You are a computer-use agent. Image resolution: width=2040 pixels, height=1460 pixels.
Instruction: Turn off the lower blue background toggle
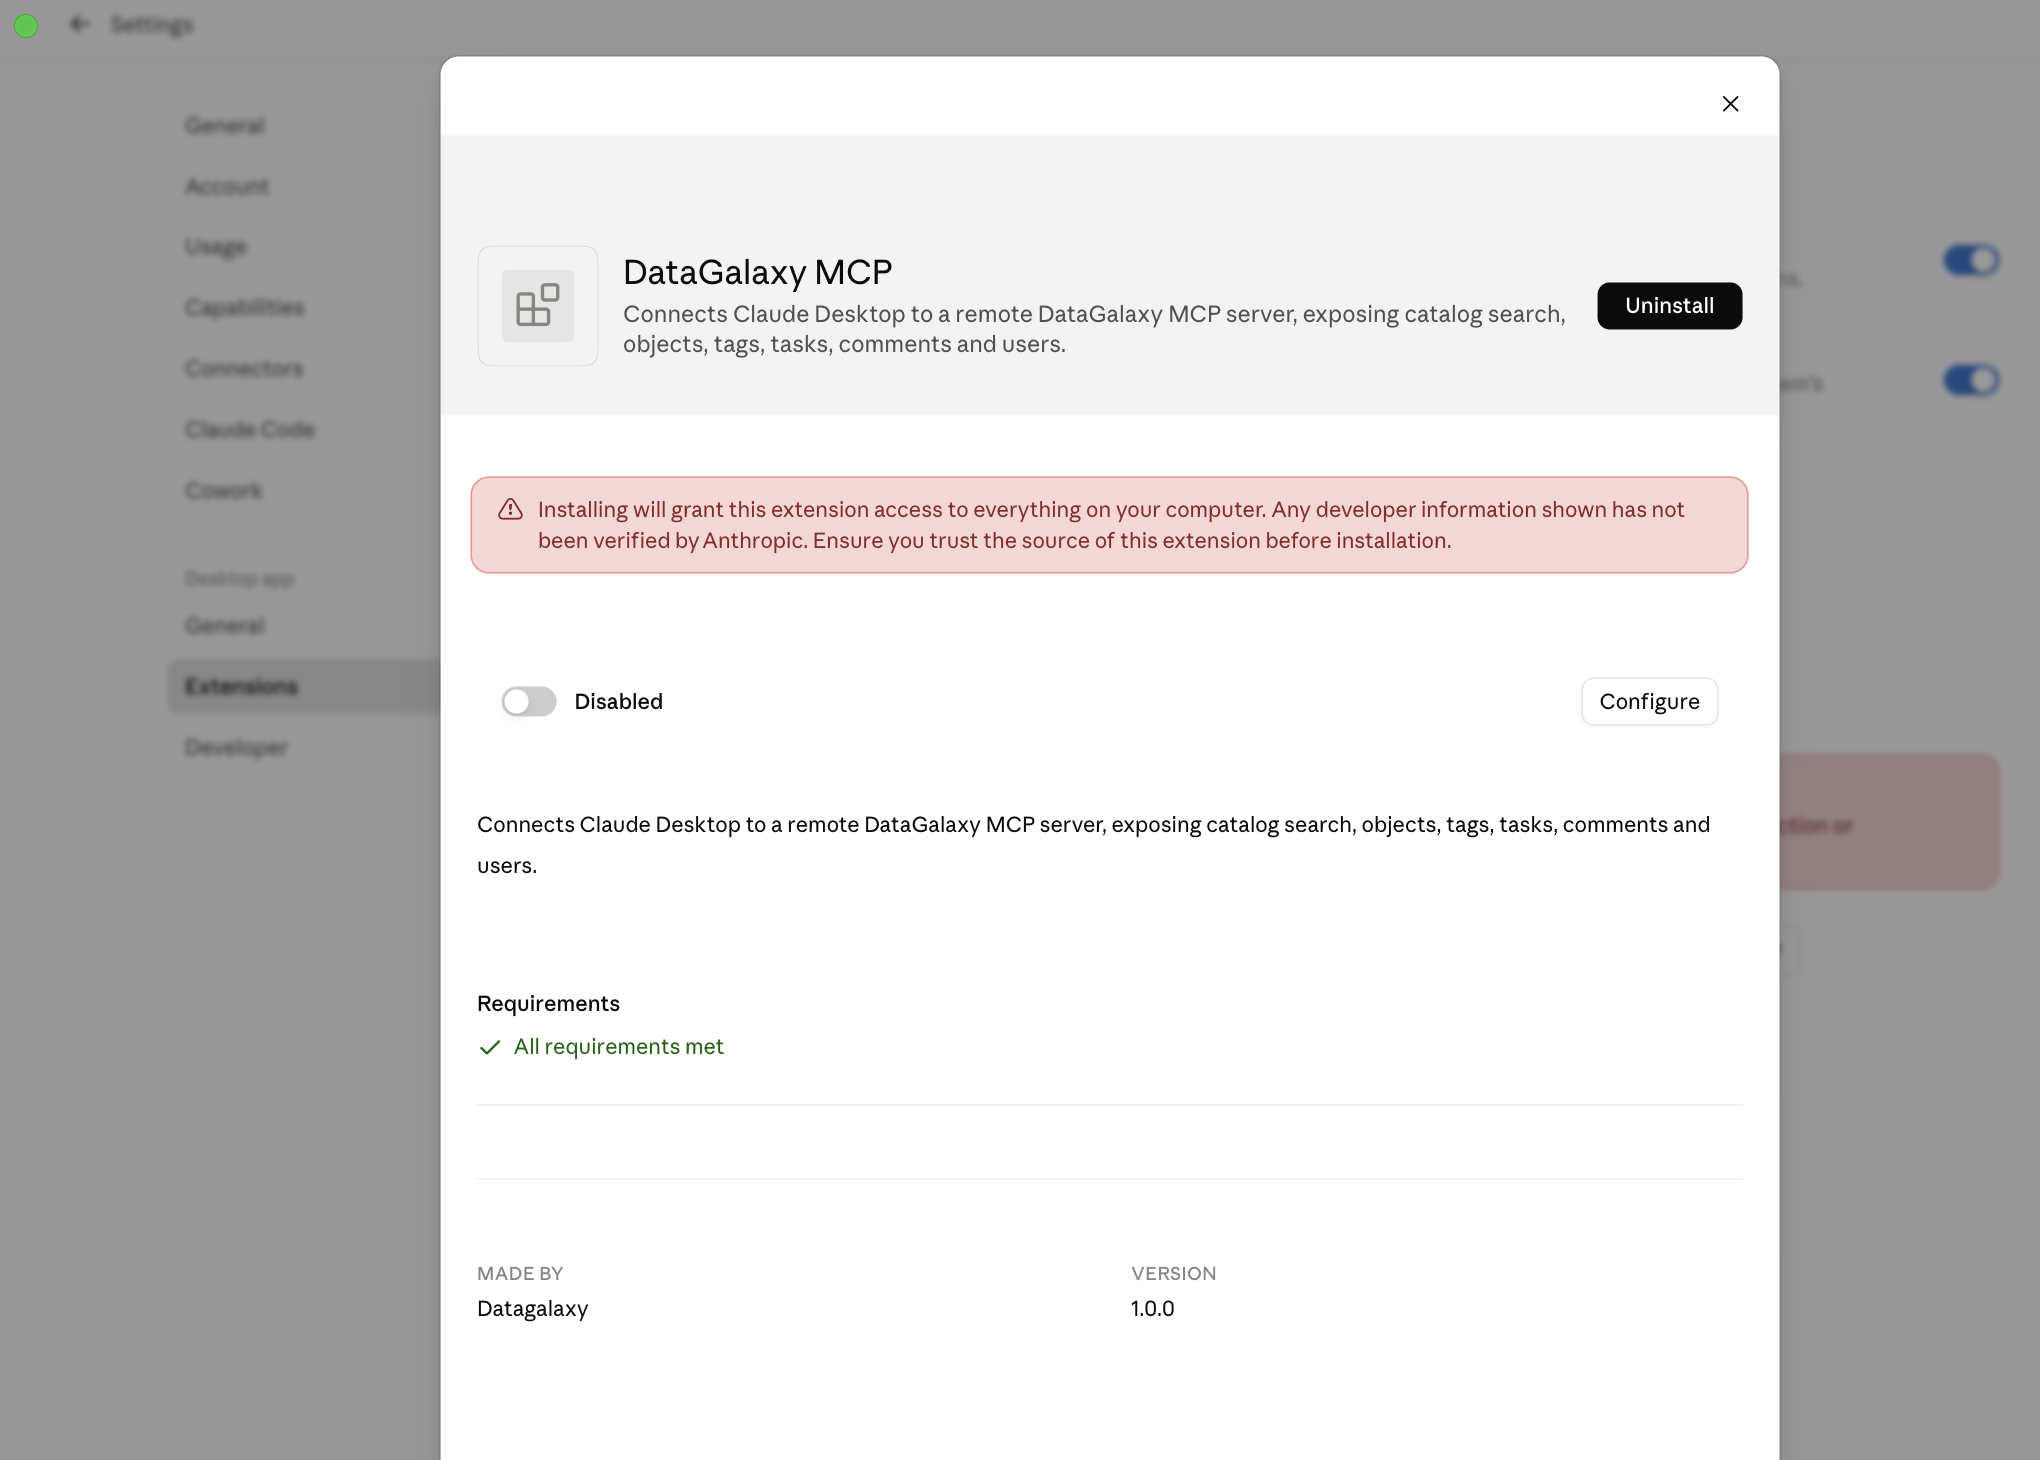(x=1971, y=380)
